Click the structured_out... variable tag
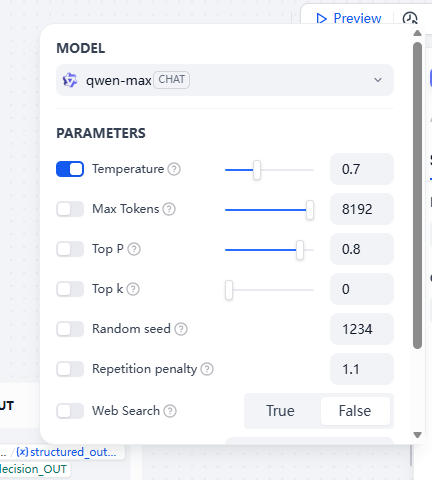The height and width of the screenshot is (480, 432). [x=67, y=452]
